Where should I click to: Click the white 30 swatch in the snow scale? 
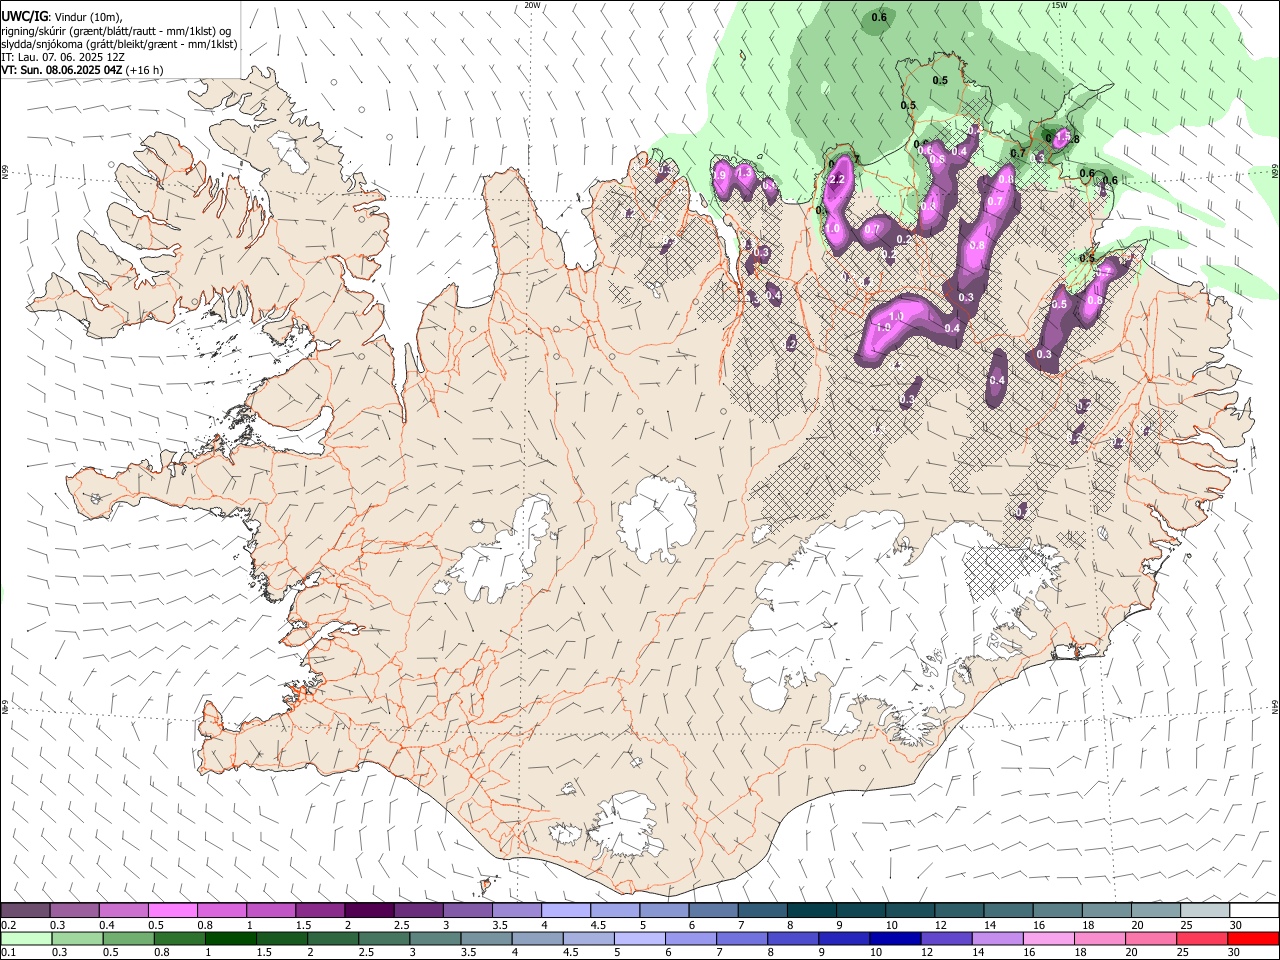(1254, 910)
